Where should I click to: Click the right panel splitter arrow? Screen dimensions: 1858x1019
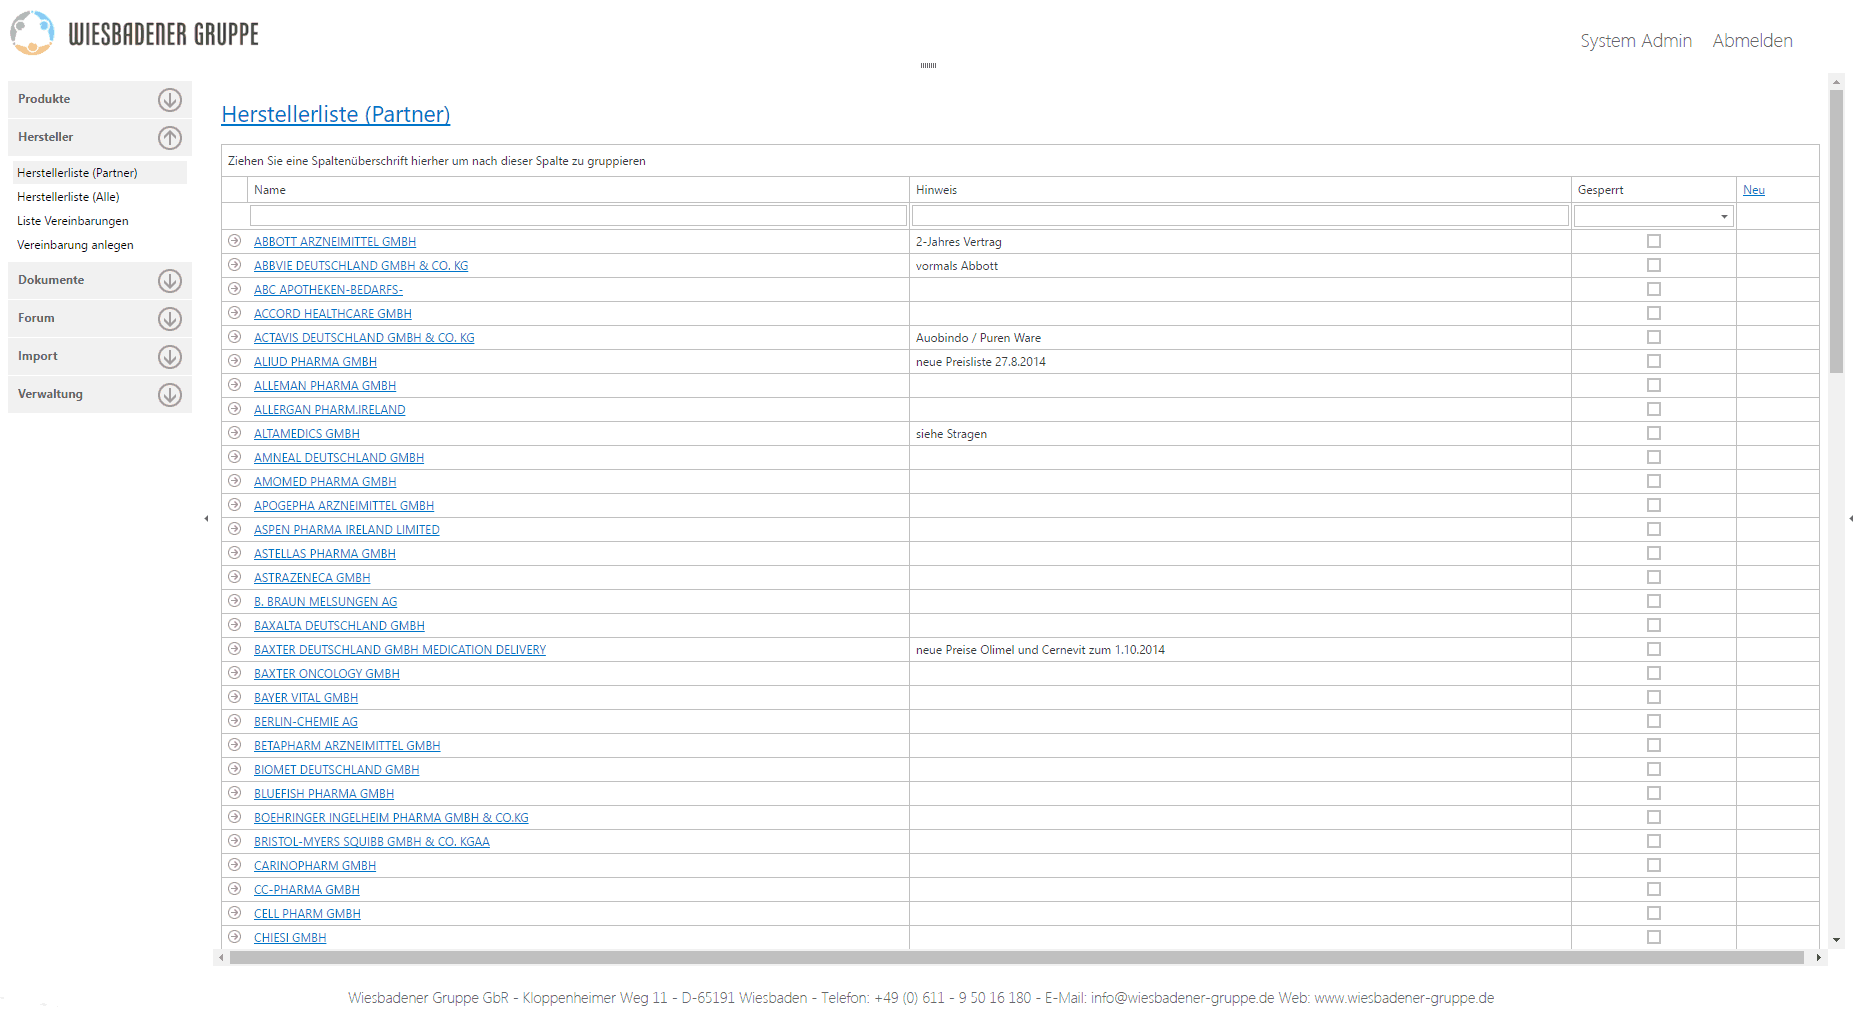click(1851, 518)
